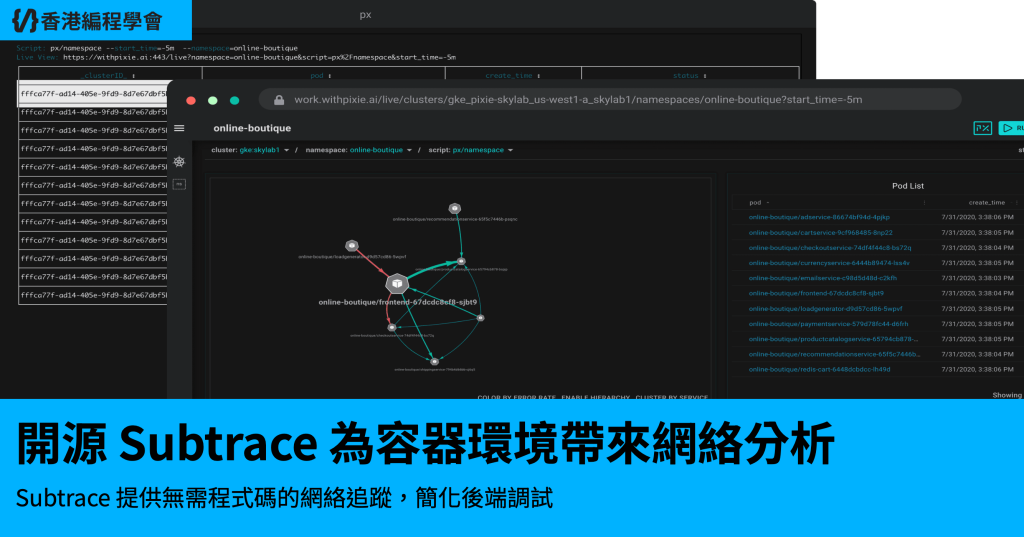Open cartservice-9cf968485-8np22 pod link
The height and width of the screenshot is (537, 1024).
point(820,233)
